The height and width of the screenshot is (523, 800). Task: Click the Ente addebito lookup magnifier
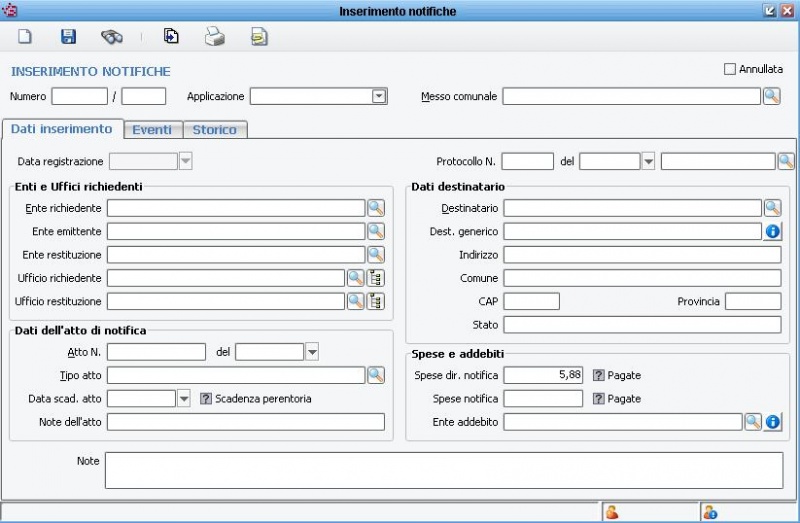pyautogui.click(x=754, y=422)
